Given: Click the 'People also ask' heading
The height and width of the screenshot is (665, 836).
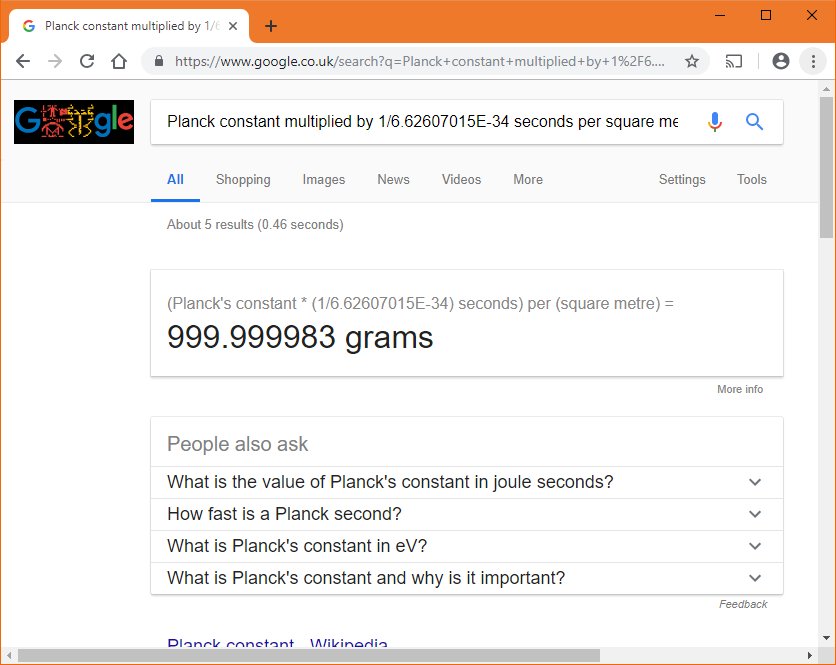Looking at the screenshot, I should pos(237,444).
